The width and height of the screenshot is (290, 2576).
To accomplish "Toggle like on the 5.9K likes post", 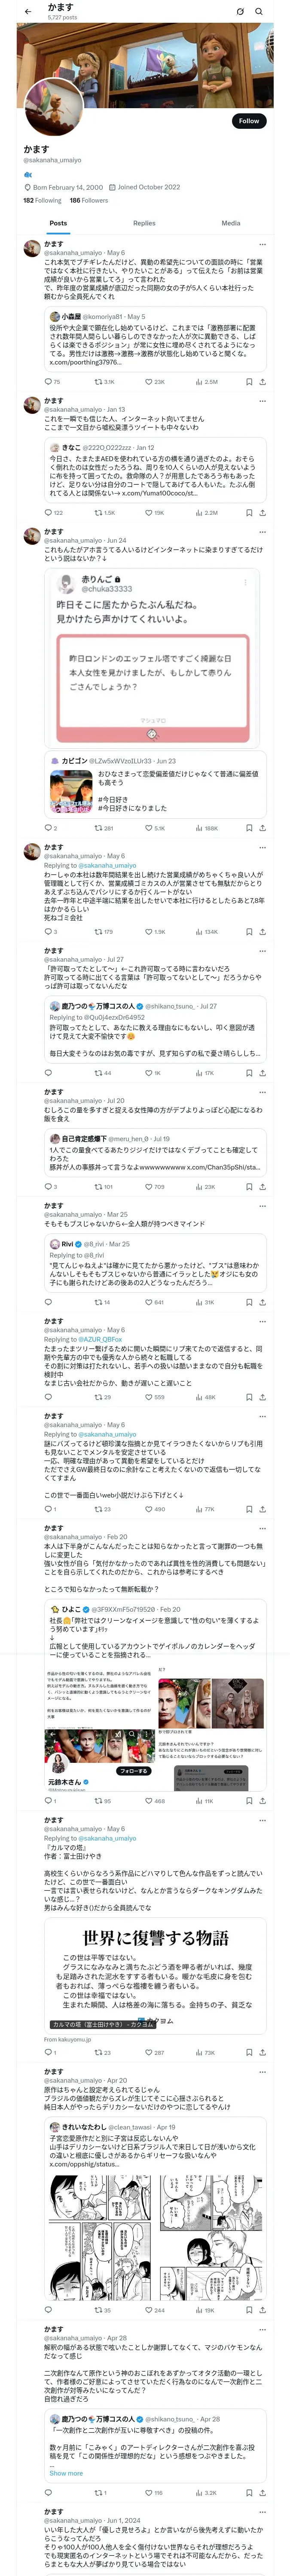I will tap(149, 828).
